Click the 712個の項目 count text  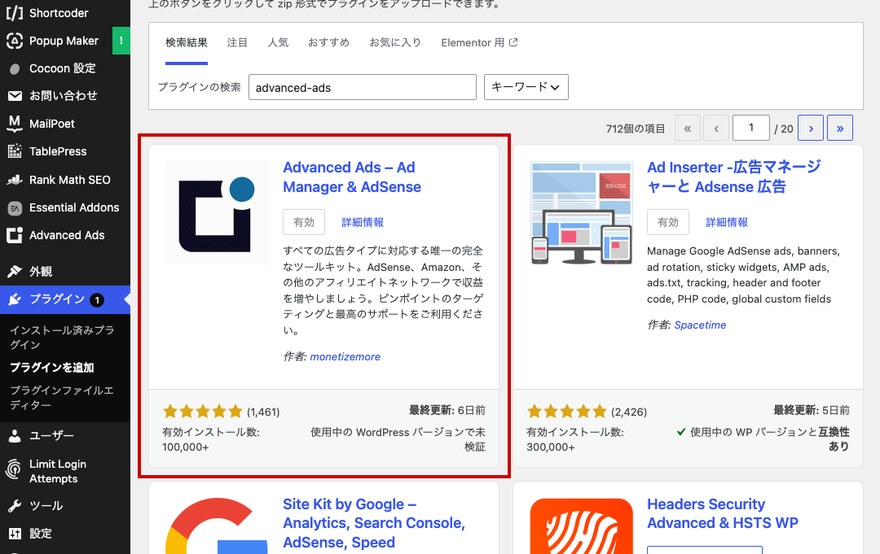tap(635, 129)
